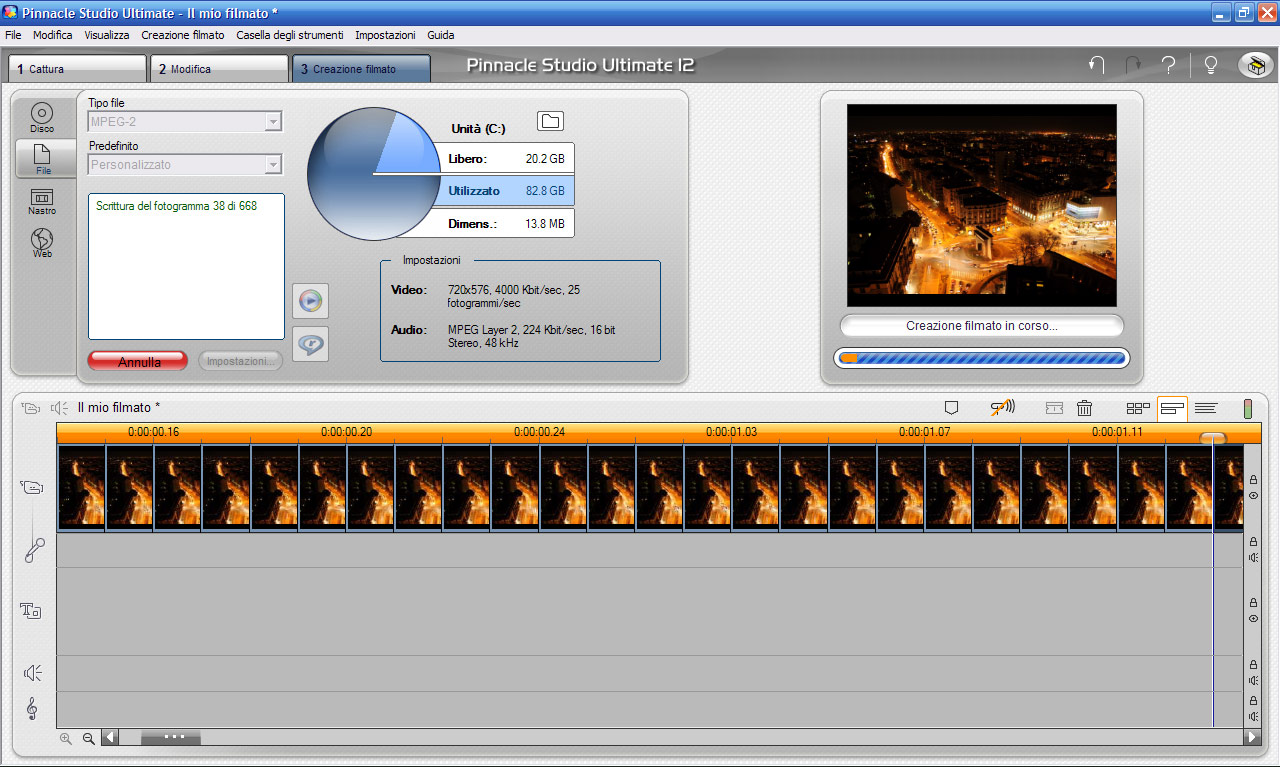Click the light bulb tips icon
The image size is (1280, 767).
(1211, 66)
